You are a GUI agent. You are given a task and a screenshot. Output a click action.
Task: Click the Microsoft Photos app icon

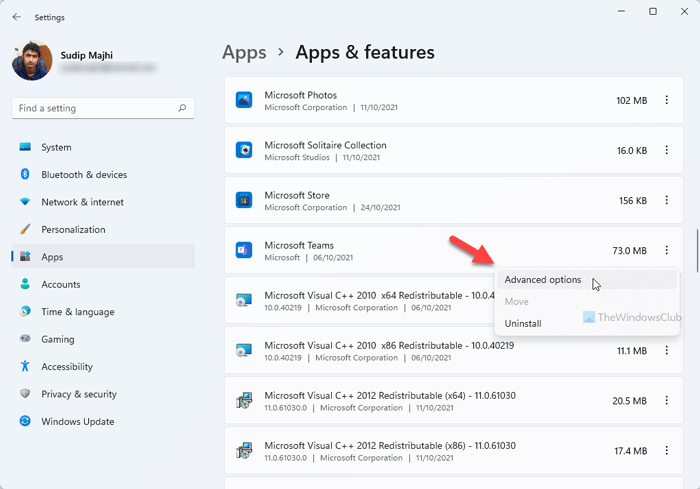click(243, 100)
